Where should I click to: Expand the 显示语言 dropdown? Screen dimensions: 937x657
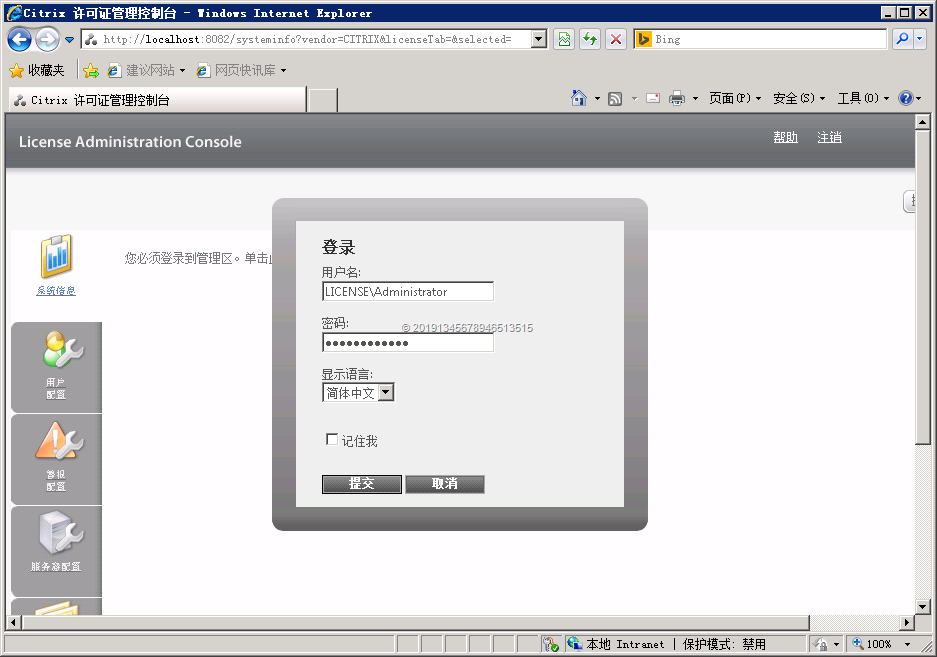tap(386, 393)
